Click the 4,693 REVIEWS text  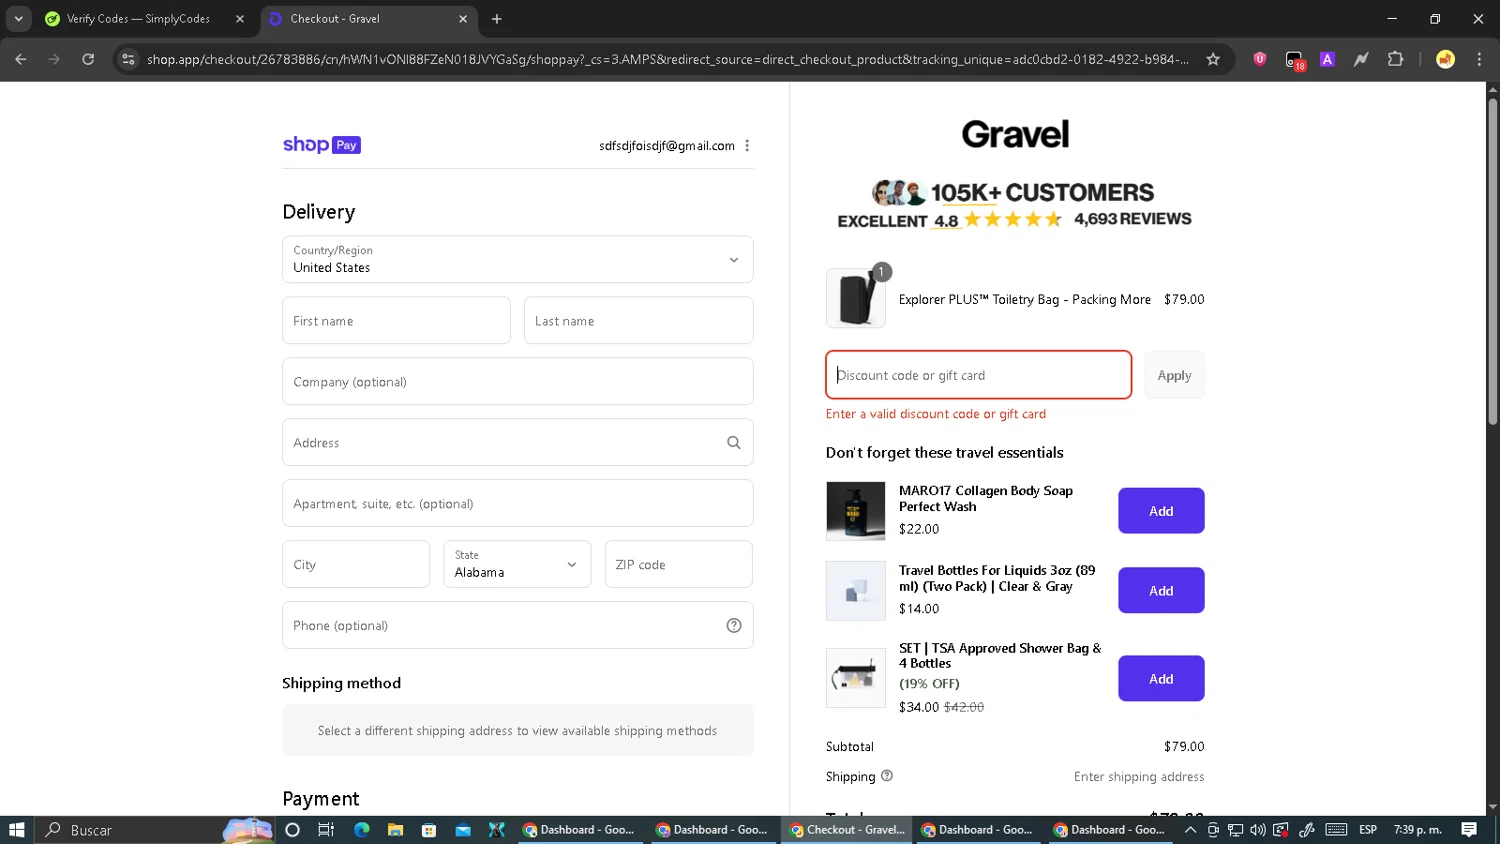tap(1133, 219)
